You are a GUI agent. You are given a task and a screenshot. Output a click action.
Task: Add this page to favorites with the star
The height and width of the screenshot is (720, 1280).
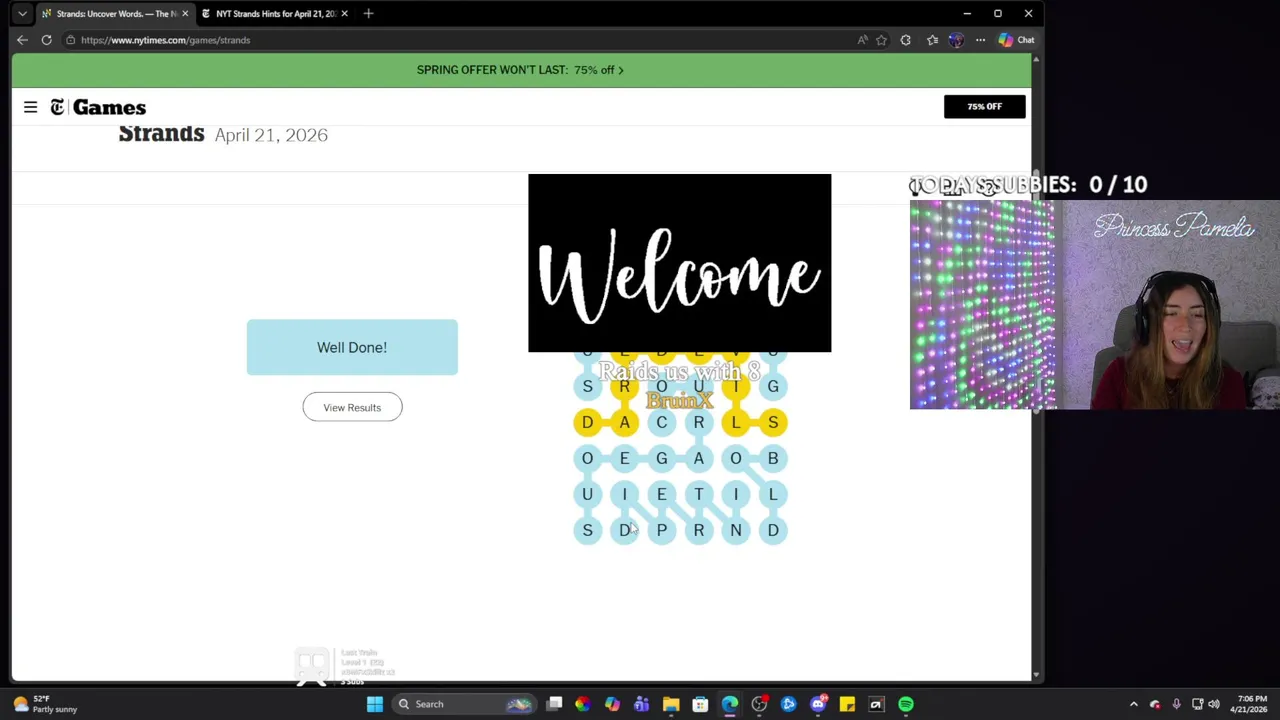click(x=881, y=40)
